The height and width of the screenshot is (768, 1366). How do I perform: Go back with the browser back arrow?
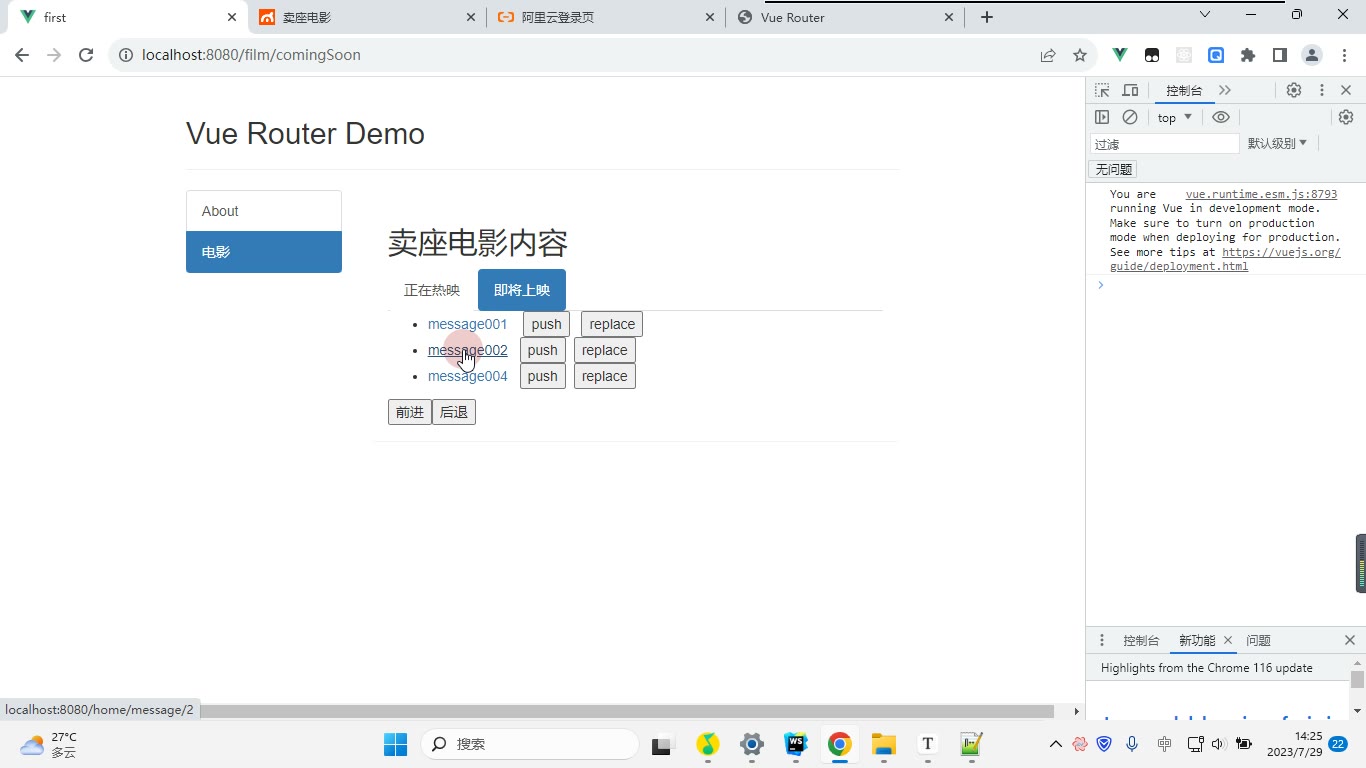(x=22, y=55)
